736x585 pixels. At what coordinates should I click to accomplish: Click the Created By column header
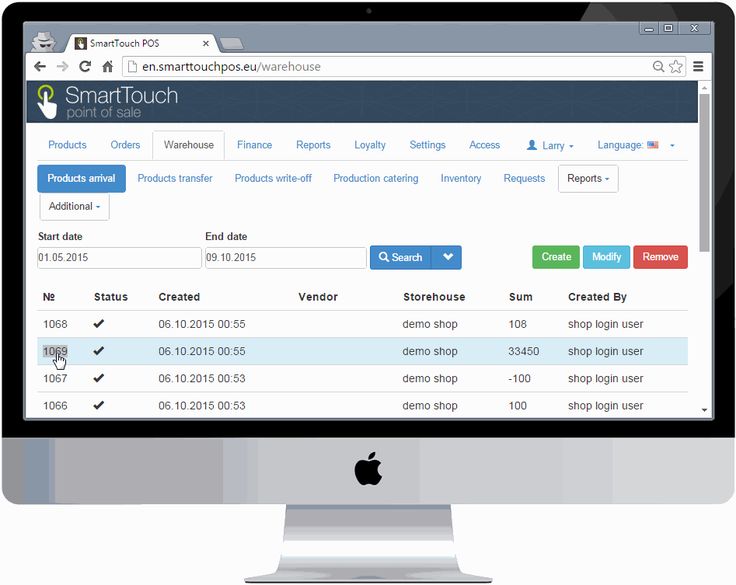pos(597,297)
